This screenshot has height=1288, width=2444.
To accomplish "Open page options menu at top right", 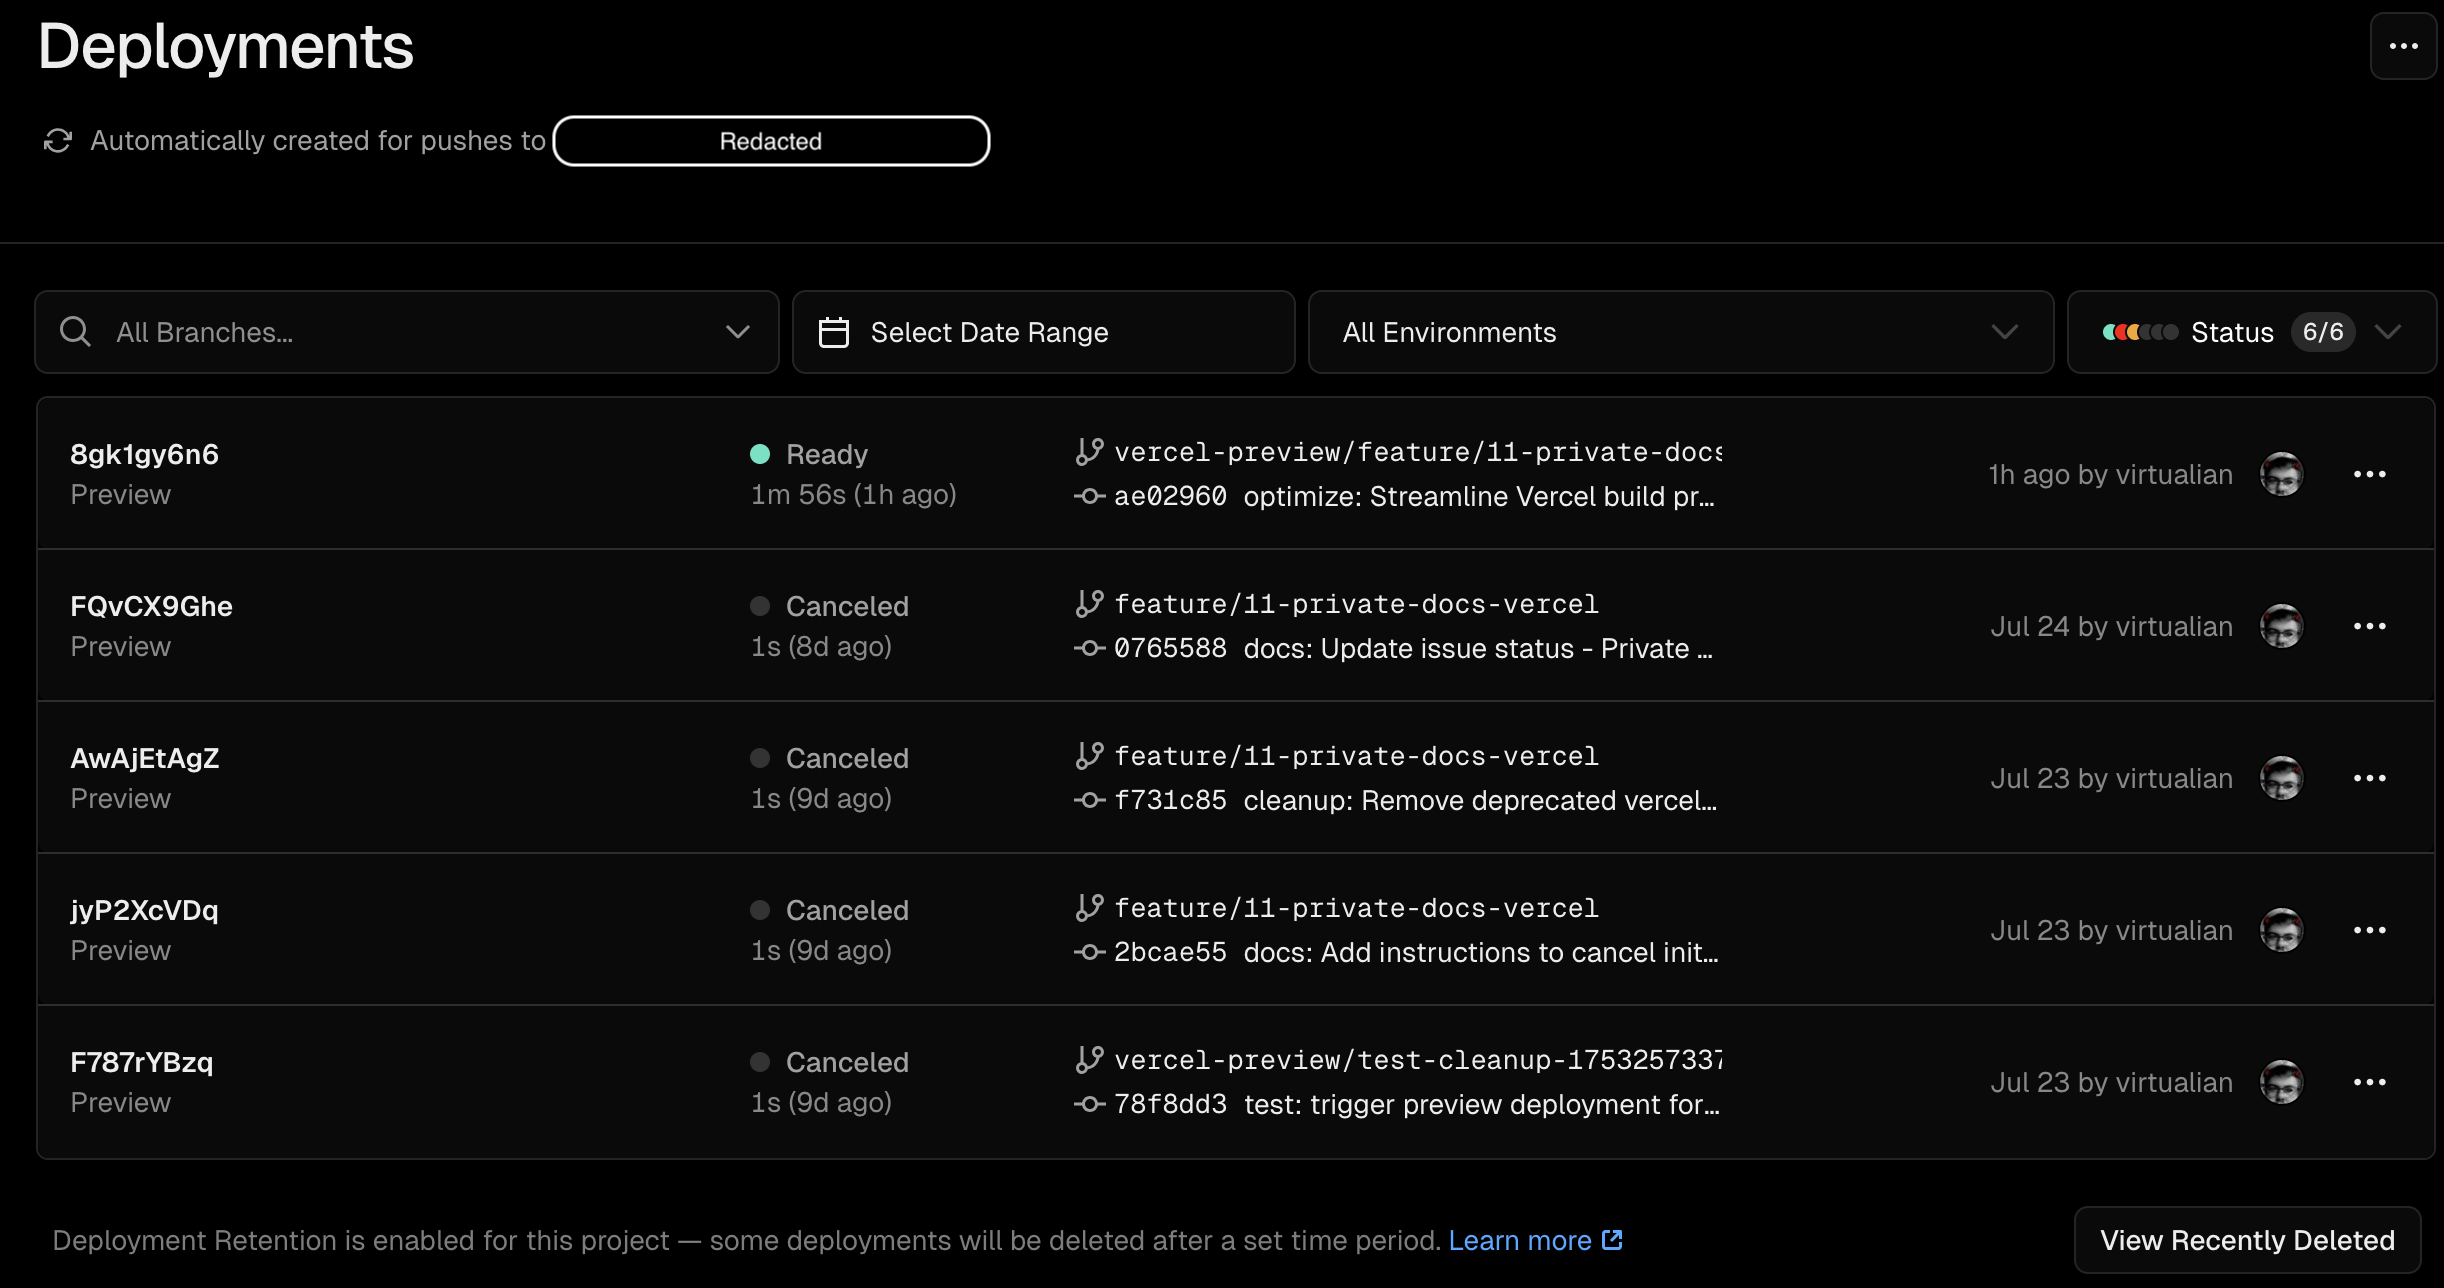I will [x=2403, y=46].
